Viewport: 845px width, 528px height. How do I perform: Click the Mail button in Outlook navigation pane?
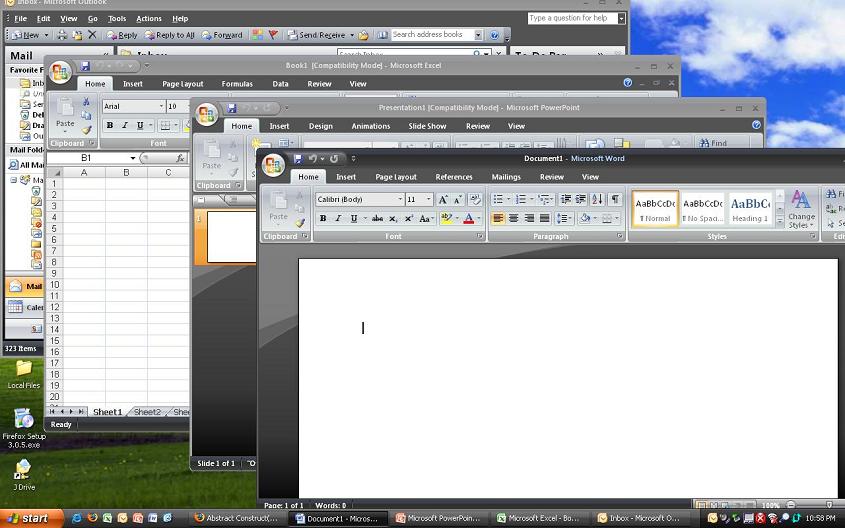(x=25, y=286)
